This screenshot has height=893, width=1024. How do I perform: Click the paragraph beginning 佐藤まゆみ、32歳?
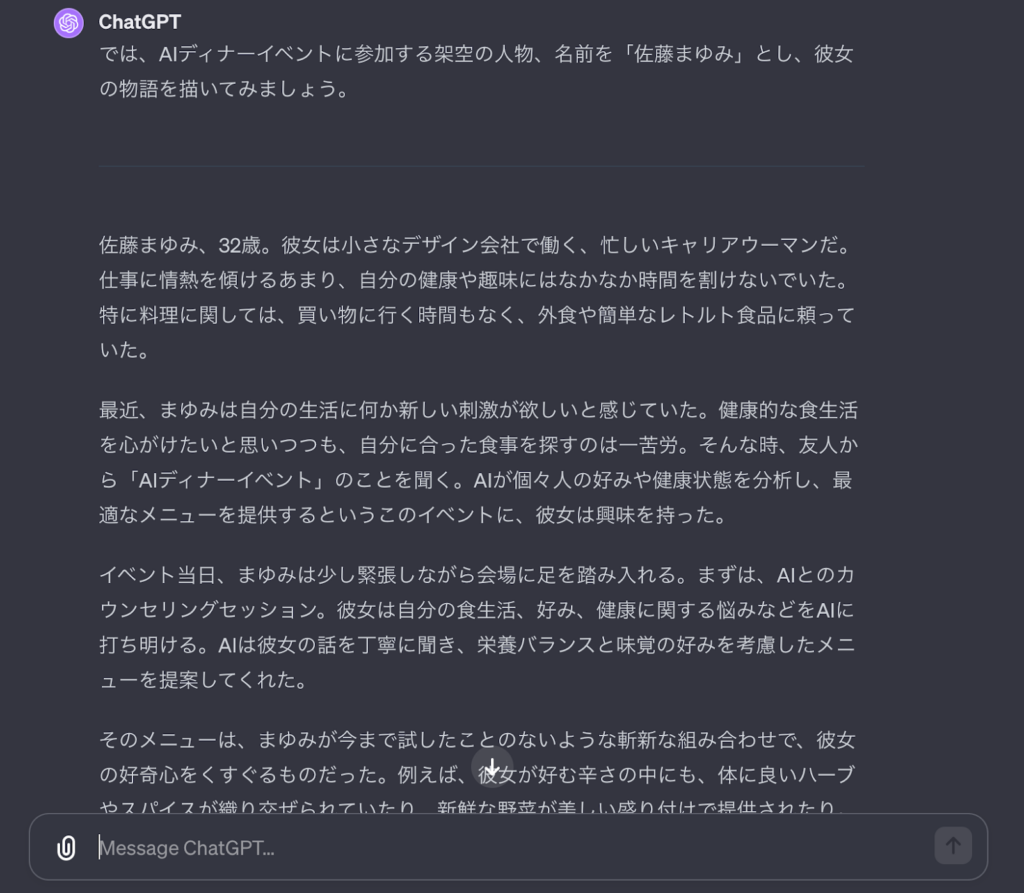pos(477,297)
